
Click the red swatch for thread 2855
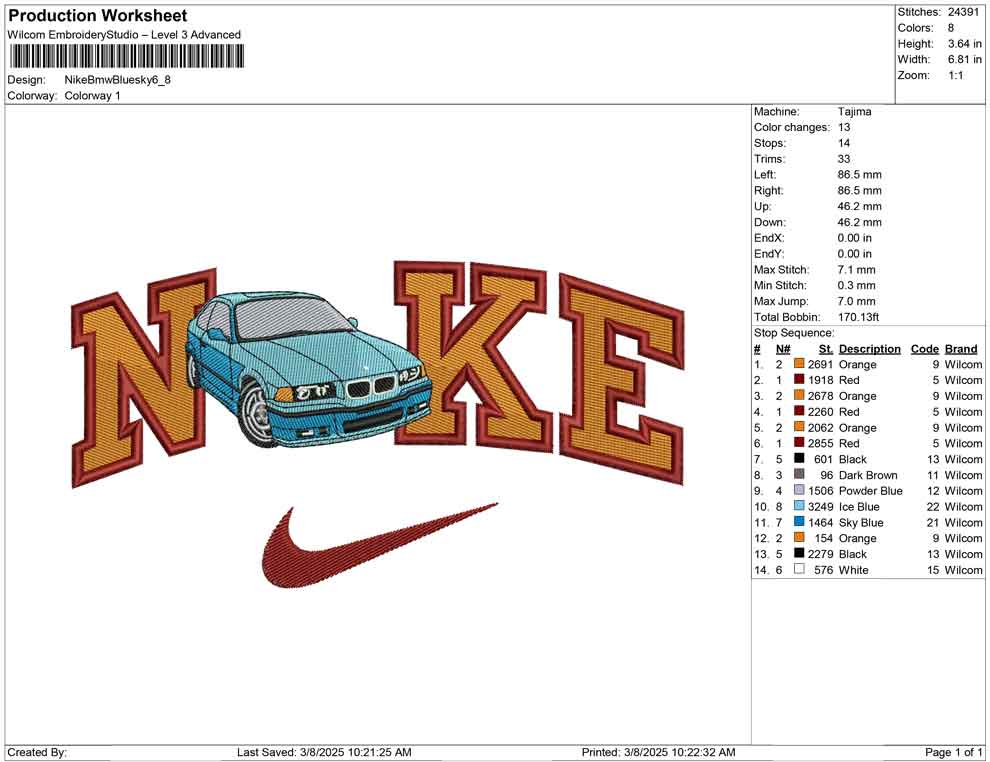(x=799, y=443)
